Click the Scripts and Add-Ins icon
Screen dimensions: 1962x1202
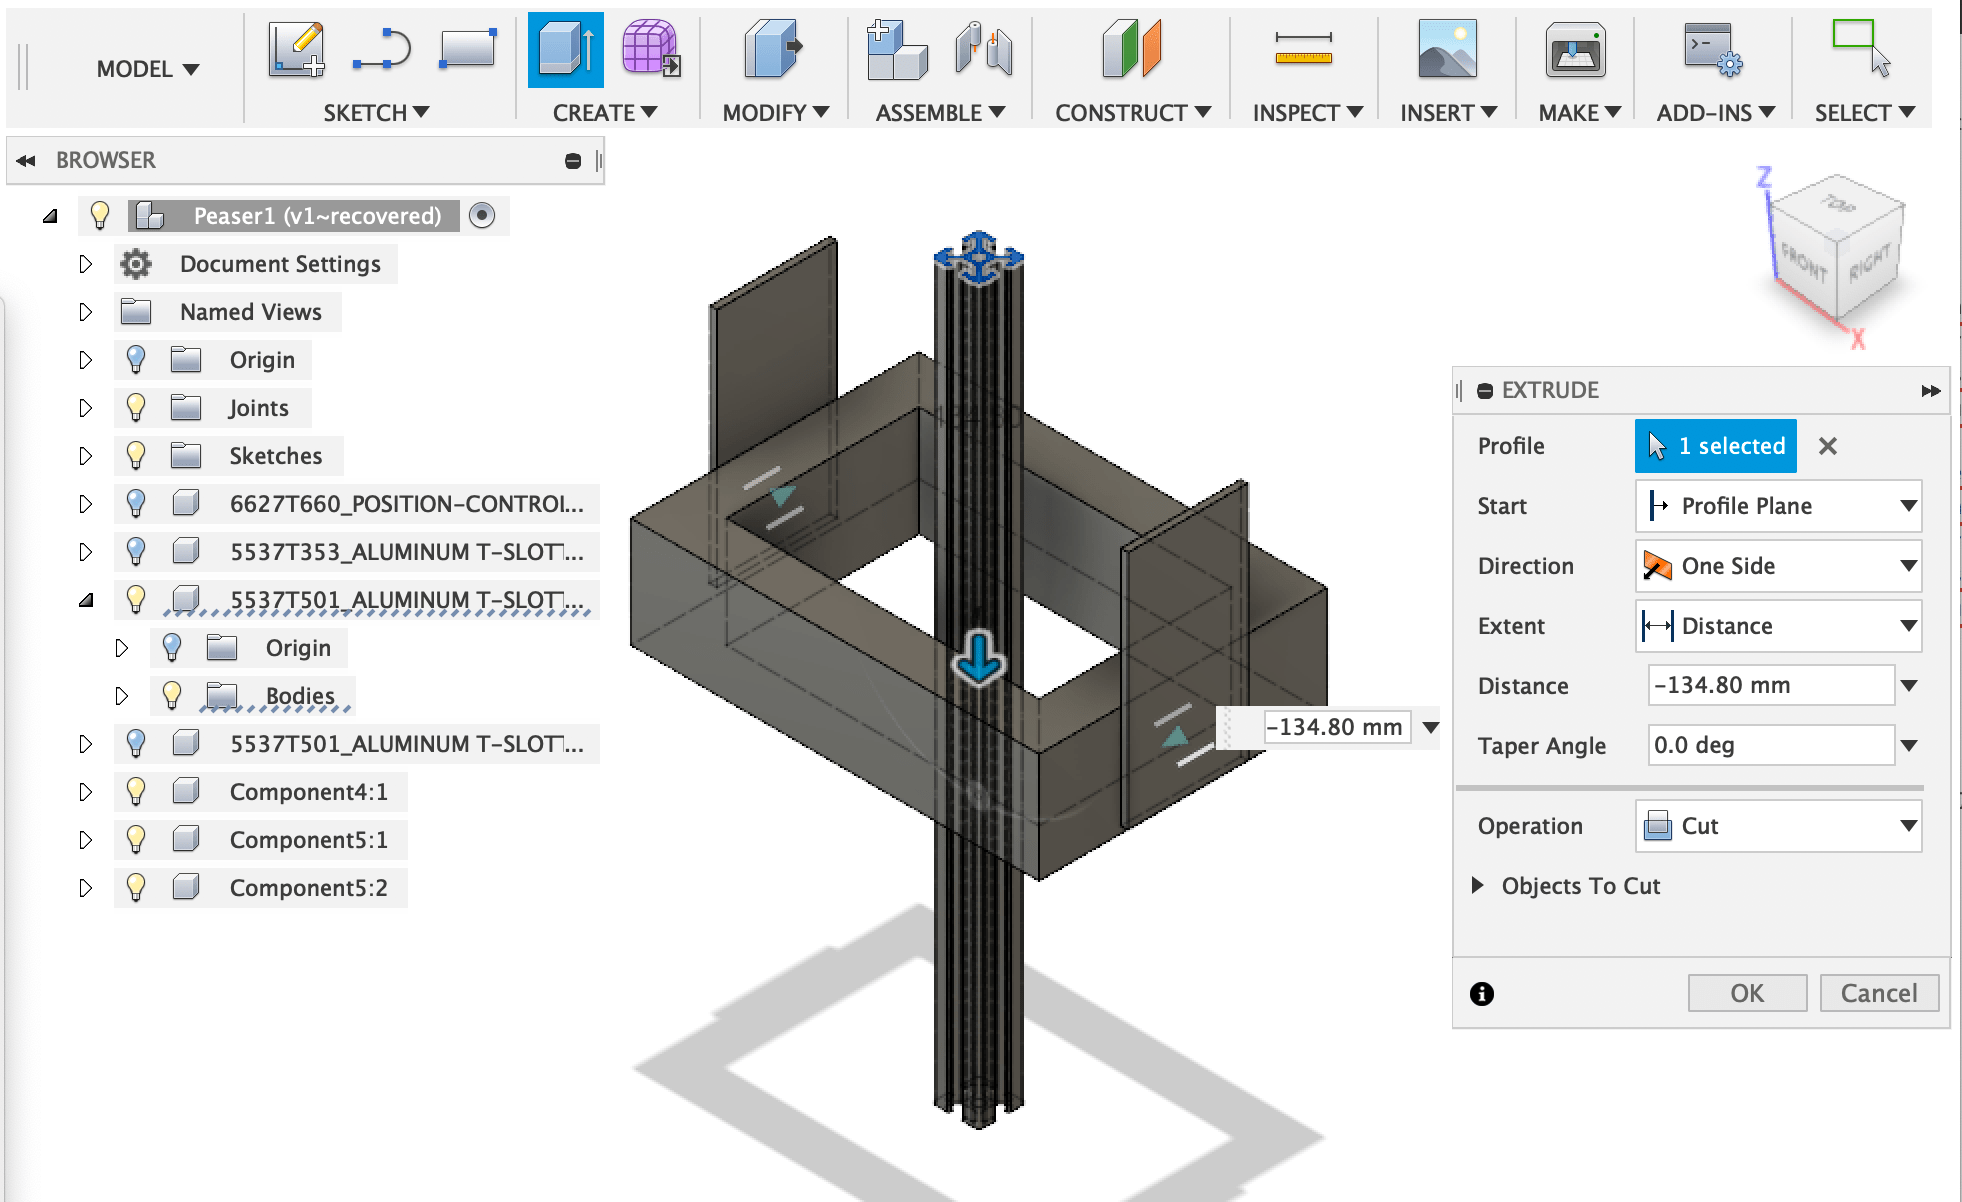[x=1712, y=50]
